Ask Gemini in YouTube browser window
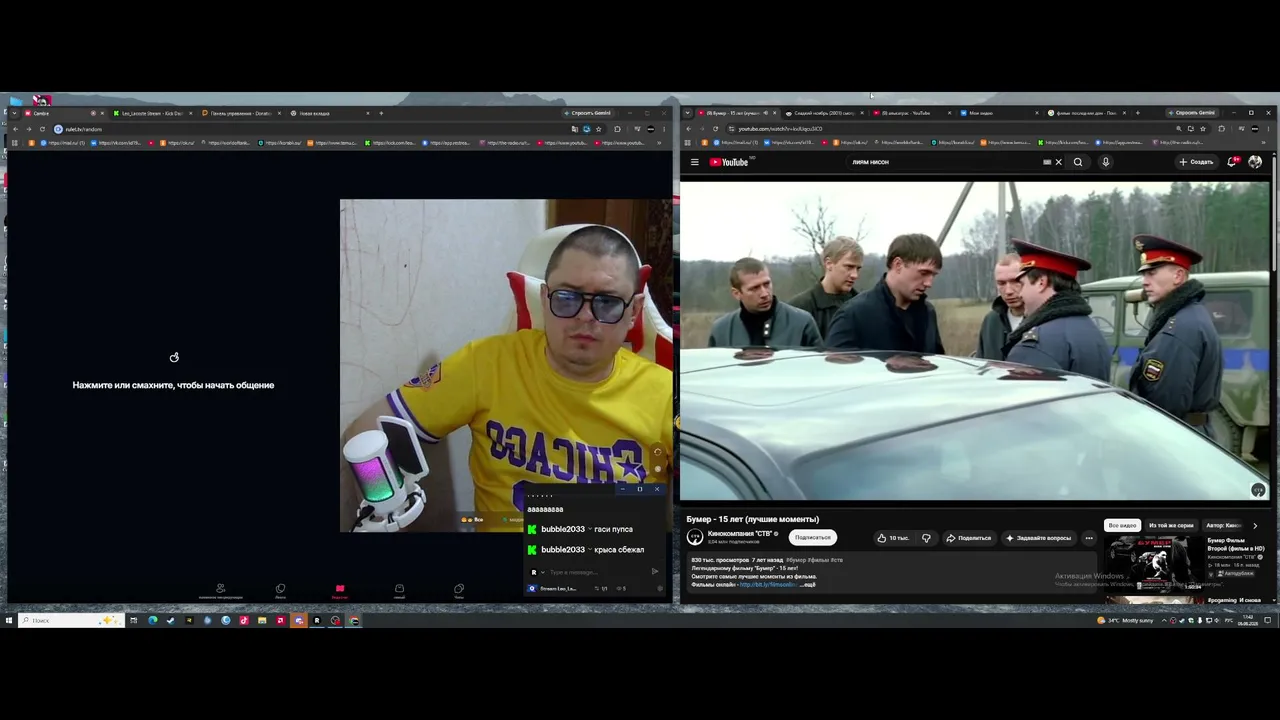The height and width of the screenshot is (720, 1280). click(x=1191, y=113)
